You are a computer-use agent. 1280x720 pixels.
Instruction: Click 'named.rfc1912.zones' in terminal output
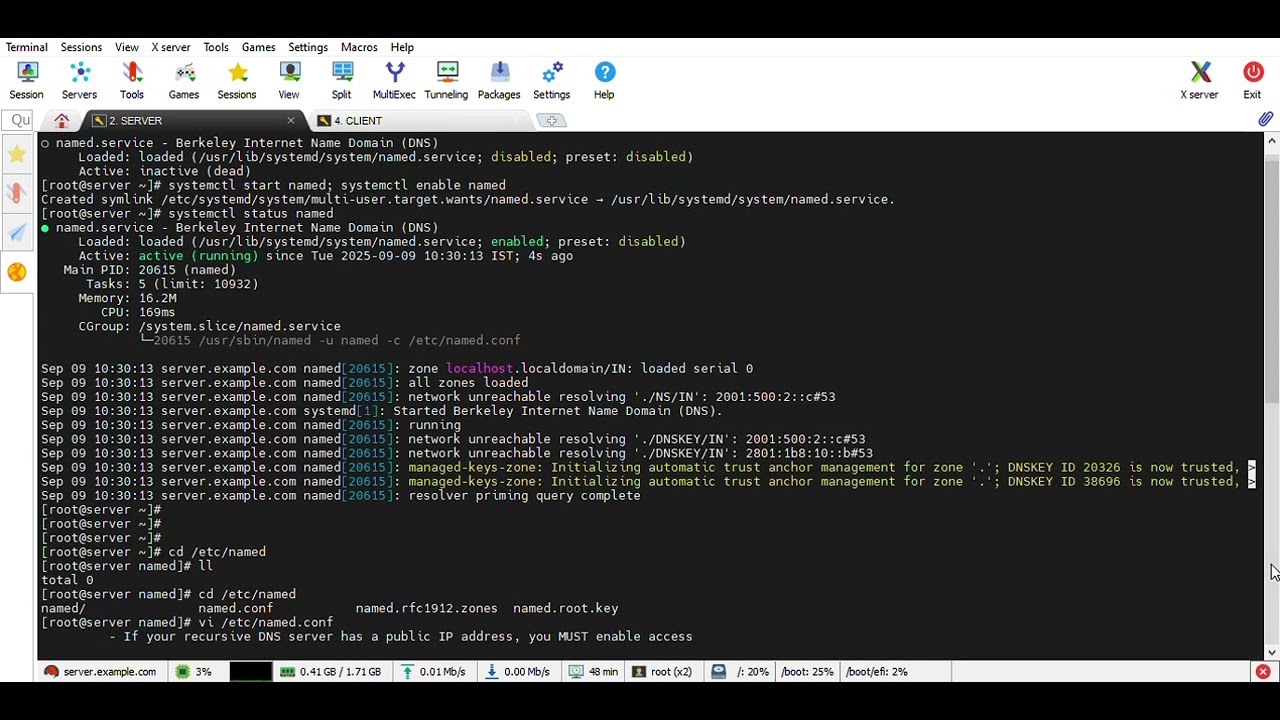coord(426,609)
